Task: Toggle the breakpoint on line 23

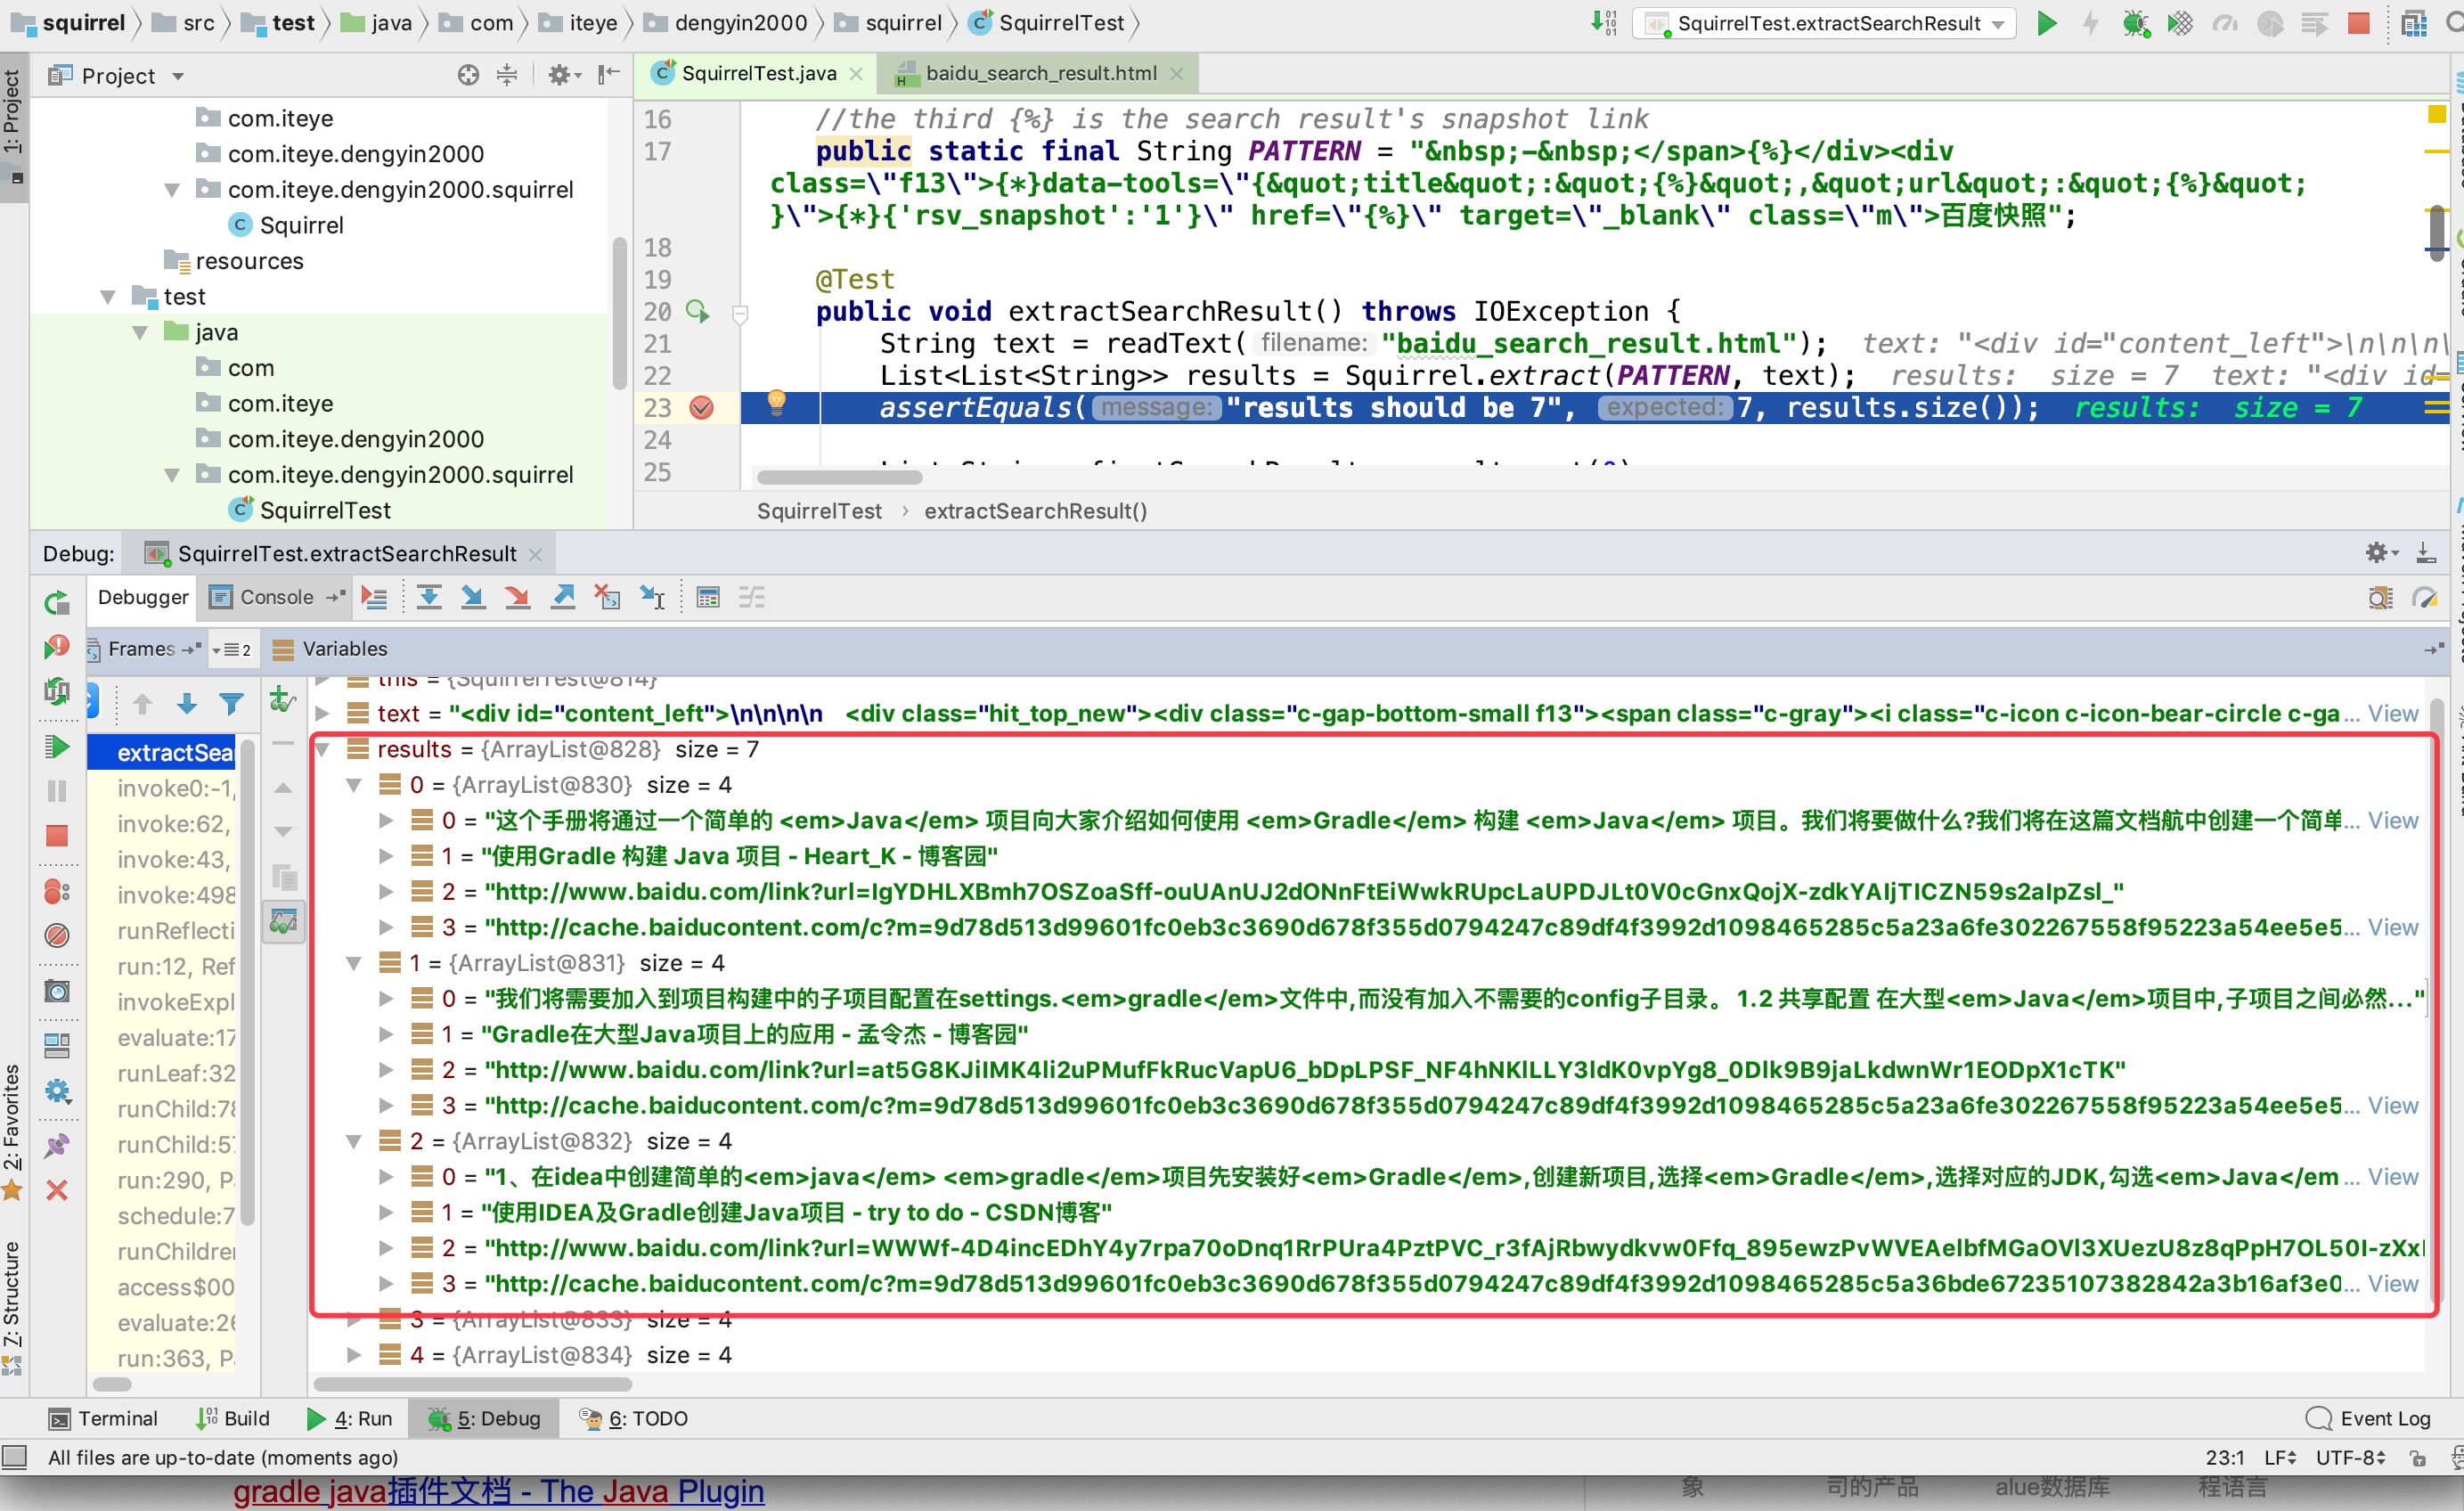Action: point(702,408)
